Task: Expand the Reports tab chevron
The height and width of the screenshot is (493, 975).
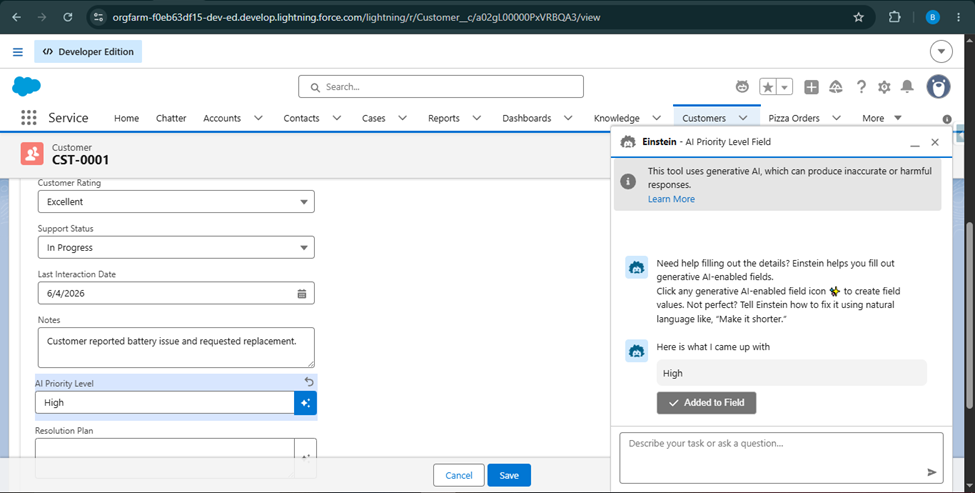Action: (x=476, y=118)
